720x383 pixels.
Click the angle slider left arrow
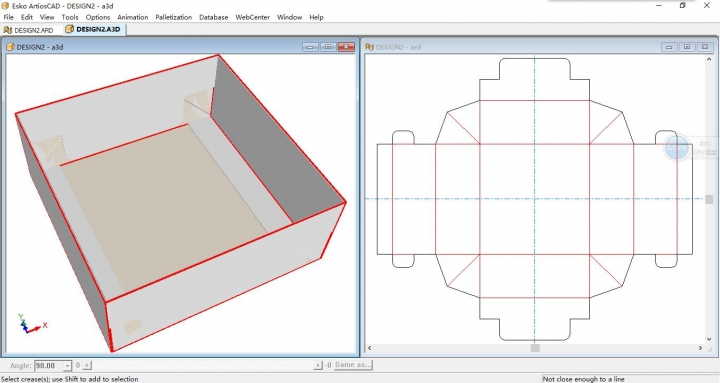(x=87, y=366)
